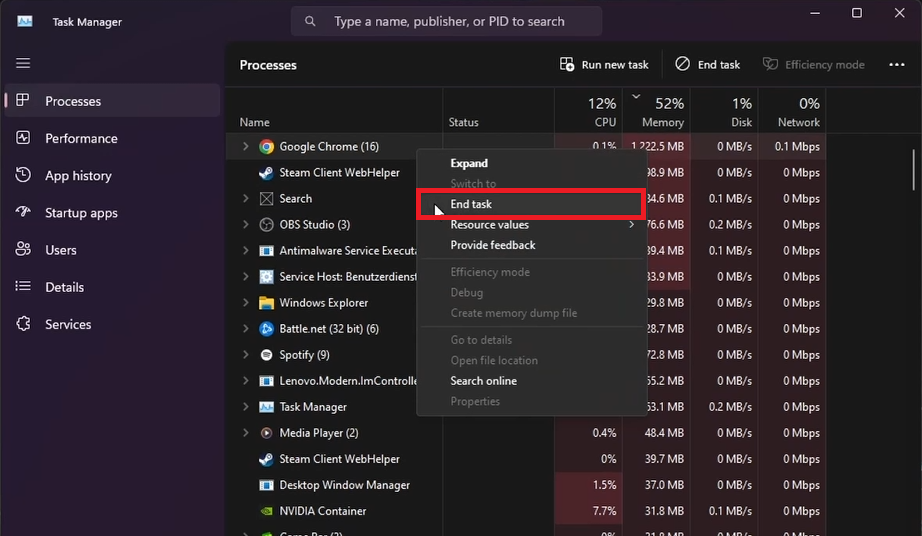Screen dimensions: 922x536
Task: Click the NVIDIA Container icon
Action: [x=266, y=511]
